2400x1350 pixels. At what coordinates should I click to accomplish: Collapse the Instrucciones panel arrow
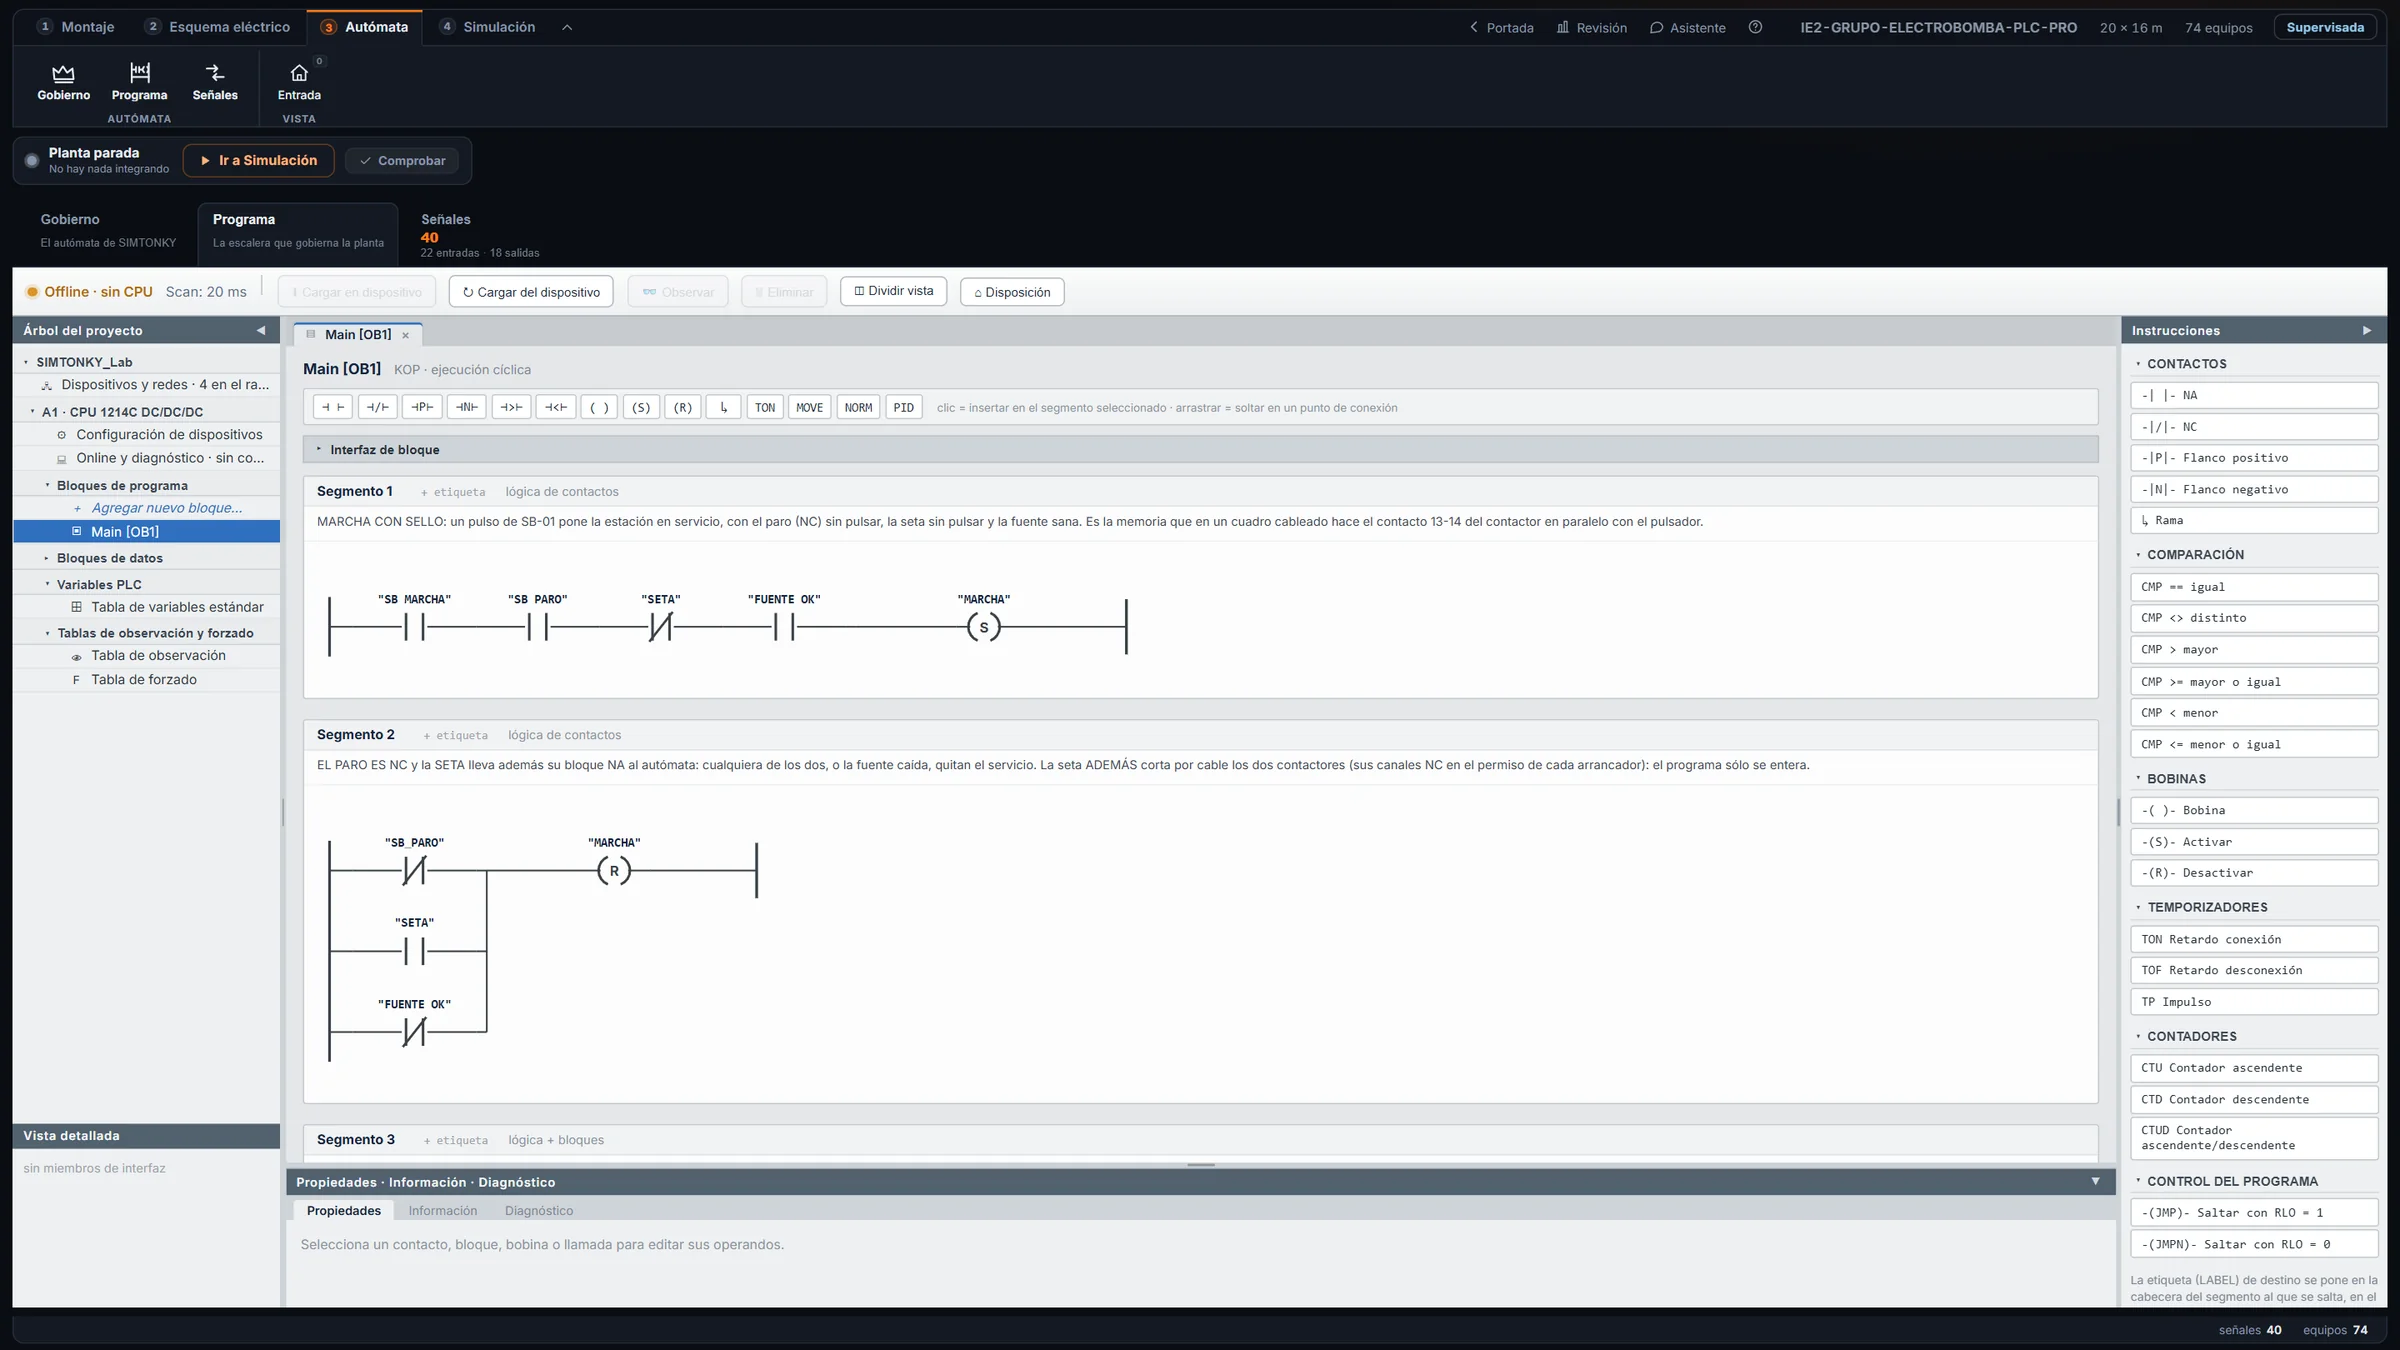[x=2366, y=330]
